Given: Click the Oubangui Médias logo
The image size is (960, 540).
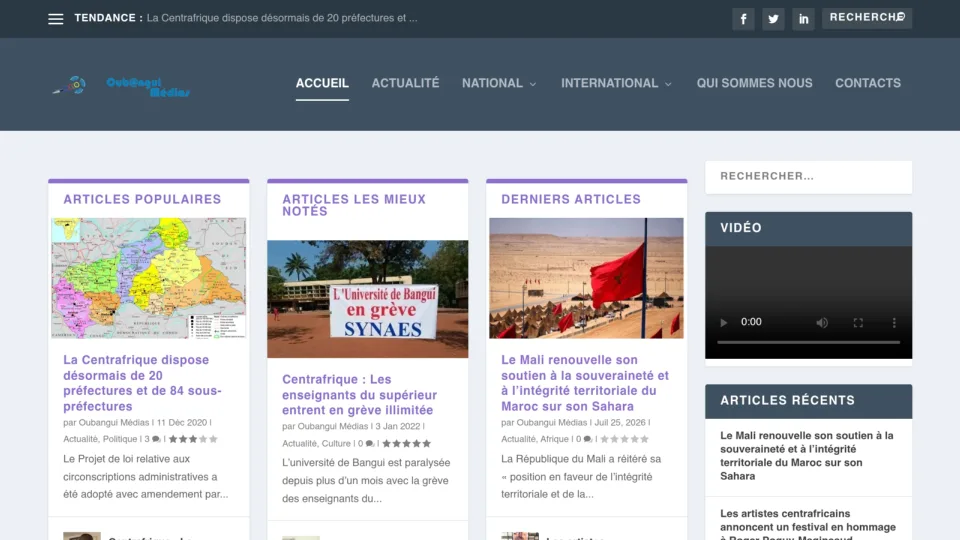Looking at the screenshot, I should coord(121,86).
